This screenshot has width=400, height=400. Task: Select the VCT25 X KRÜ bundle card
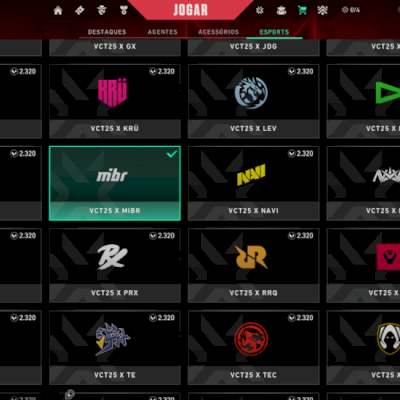point(115,101)
